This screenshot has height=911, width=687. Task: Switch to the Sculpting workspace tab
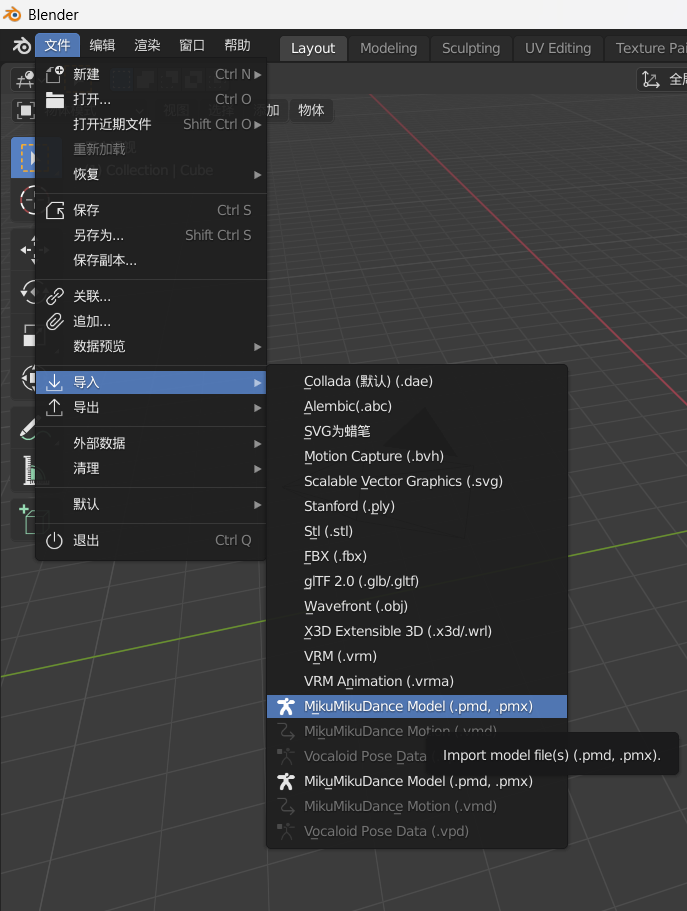(x=471, y=48)
